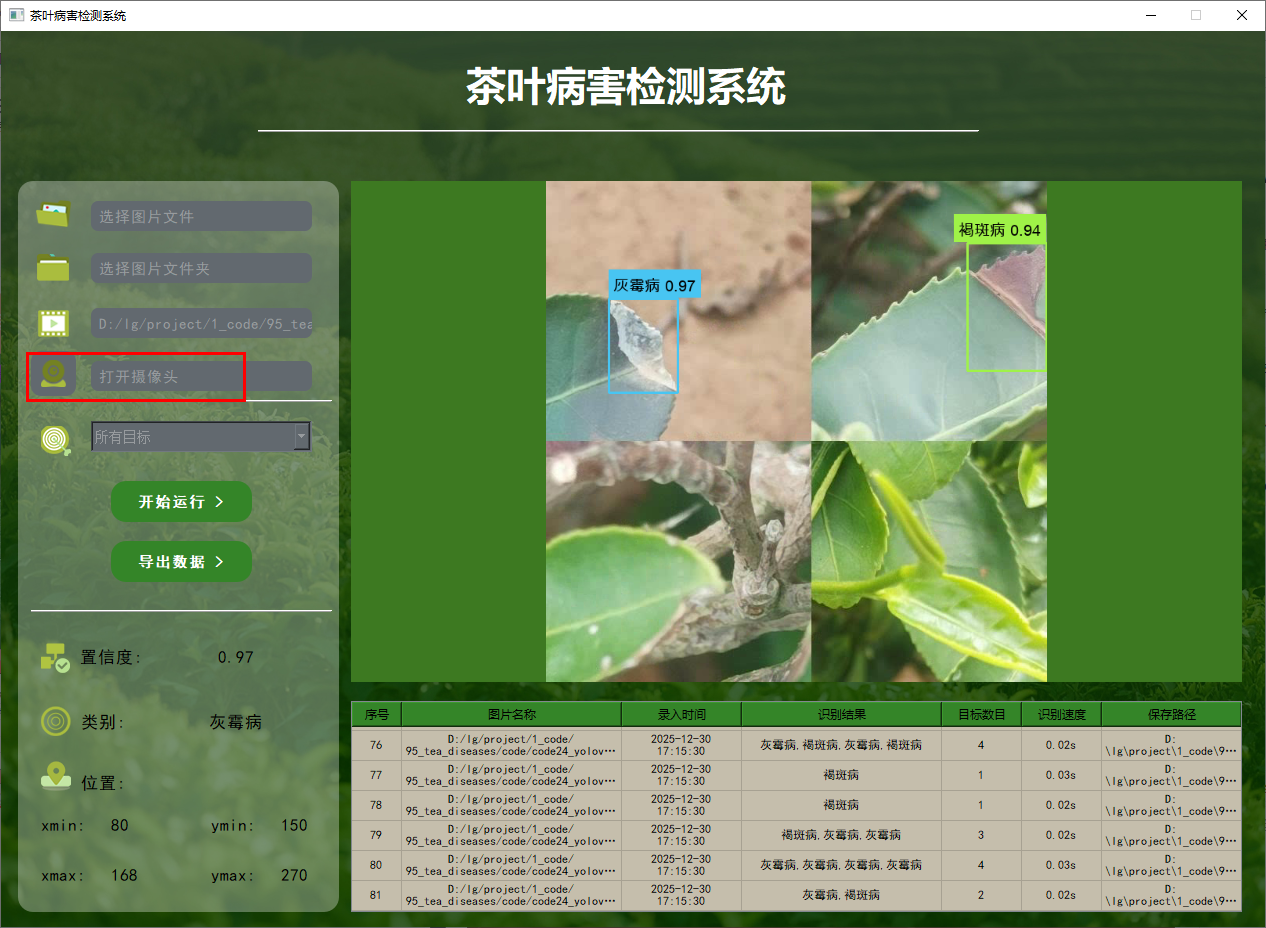Click the 序号 column header
The height and width of the screenshot is (928, 1266).
pos(376,714)
